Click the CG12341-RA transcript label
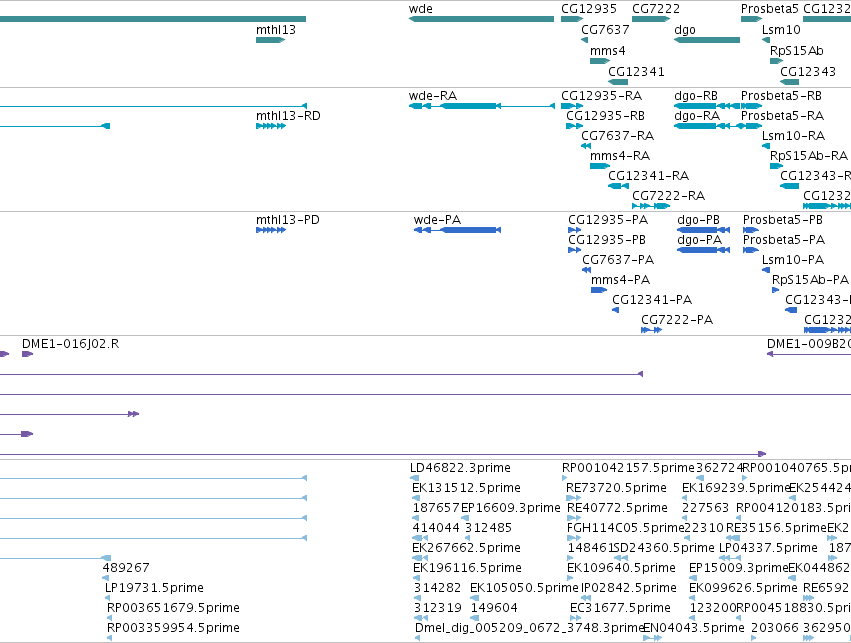The image size is (851, 643). pos(649,176)
